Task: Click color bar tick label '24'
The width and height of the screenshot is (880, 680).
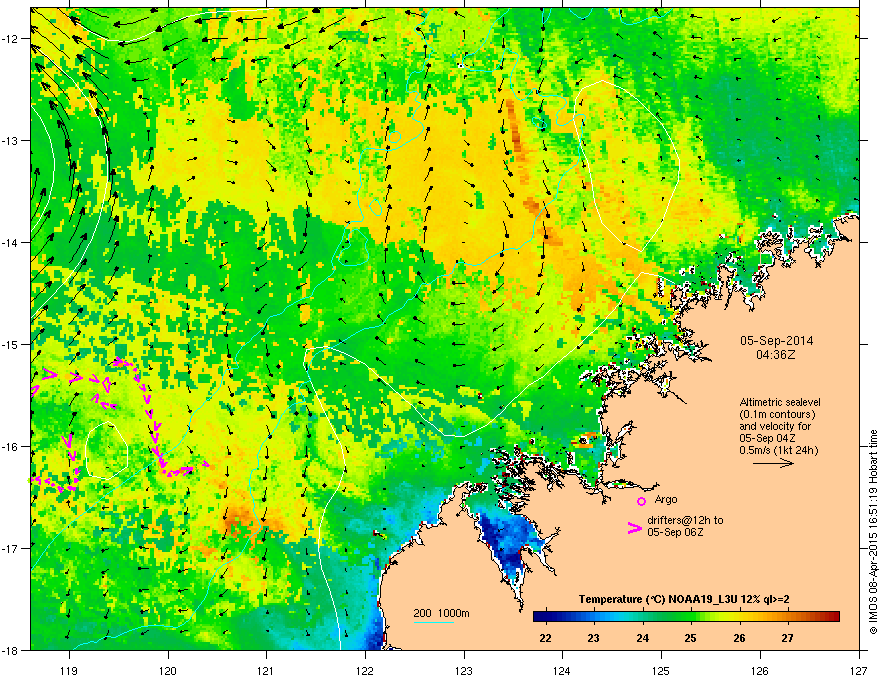Action: click(x=642, y=638)
